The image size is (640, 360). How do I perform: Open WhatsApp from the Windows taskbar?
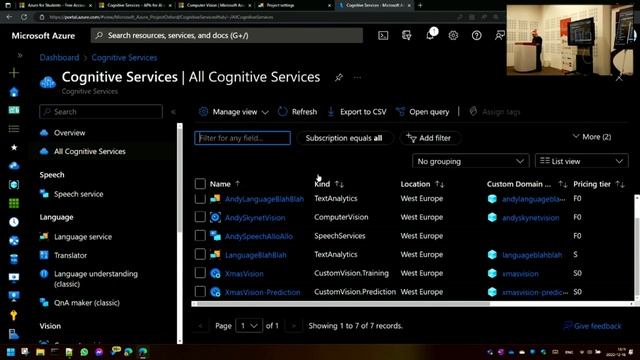click(84, 352)
